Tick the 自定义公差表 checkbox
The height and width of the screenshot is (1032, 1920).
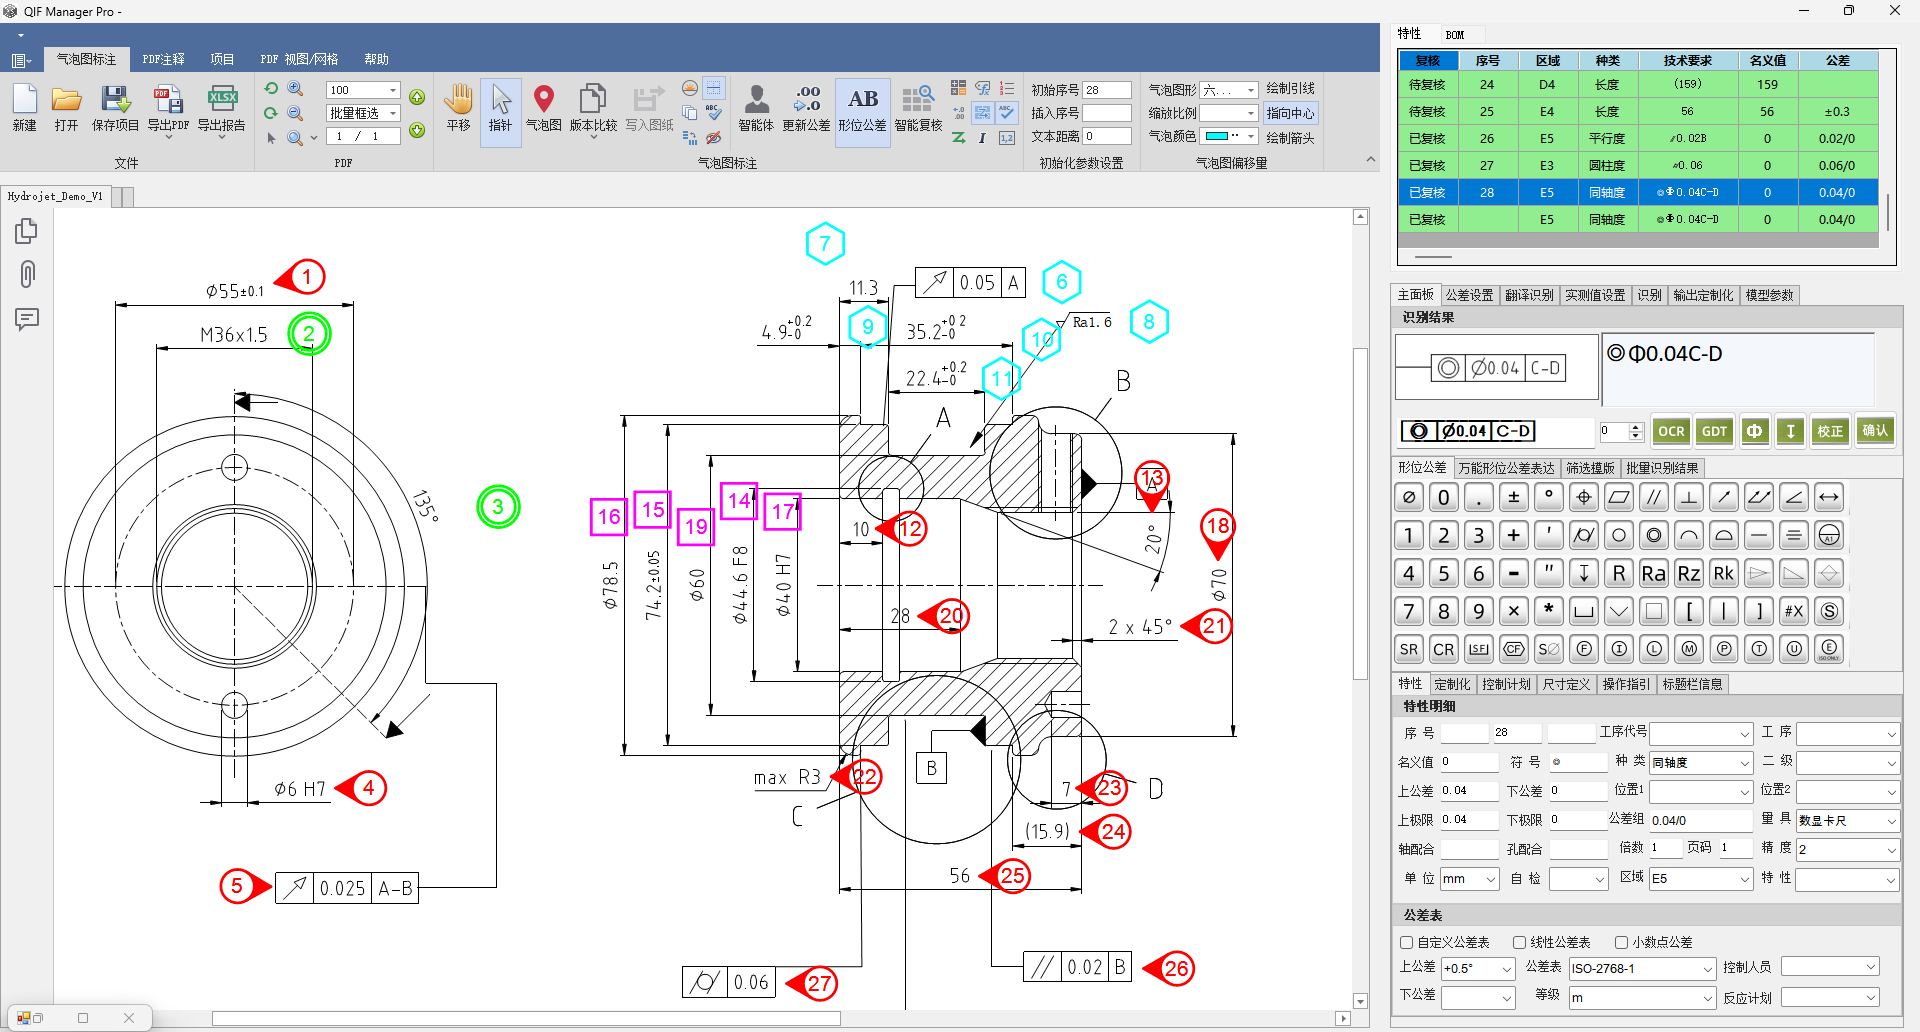click(x=1407, y=942)
